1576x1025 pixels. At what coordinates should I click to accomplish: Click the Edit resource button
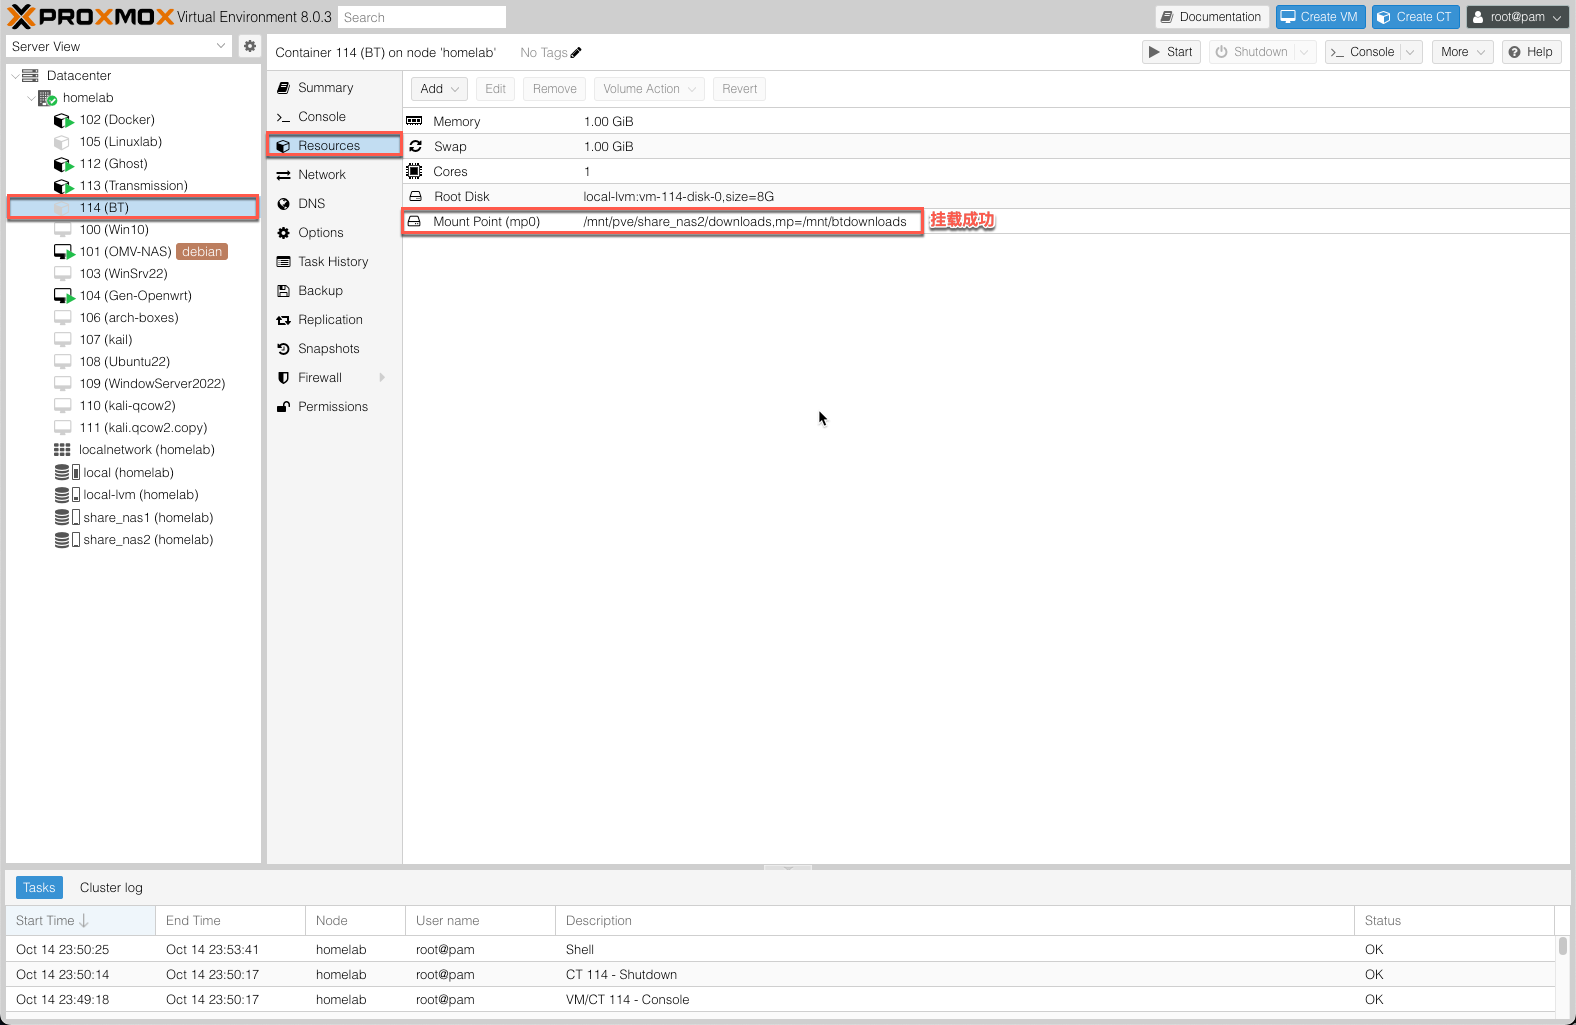pyautogui.click(x=496, y=89)
